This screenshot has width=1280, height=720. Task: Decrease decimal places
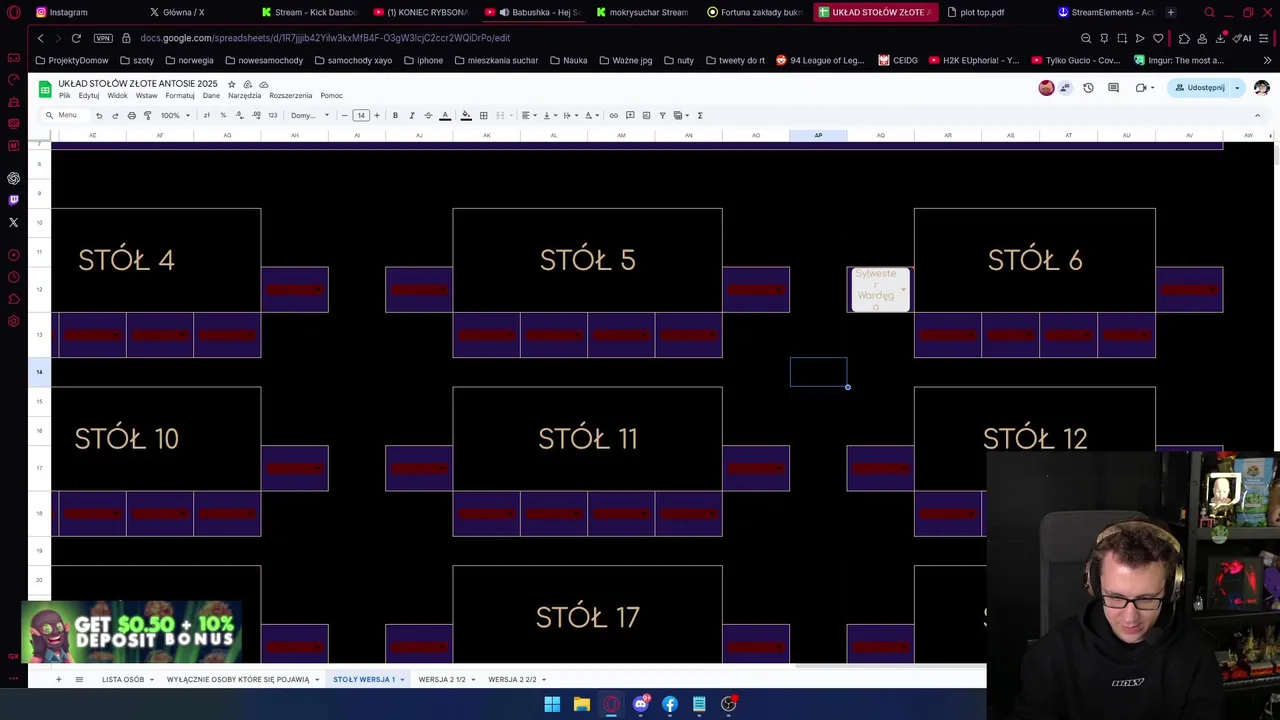(239, 115)
